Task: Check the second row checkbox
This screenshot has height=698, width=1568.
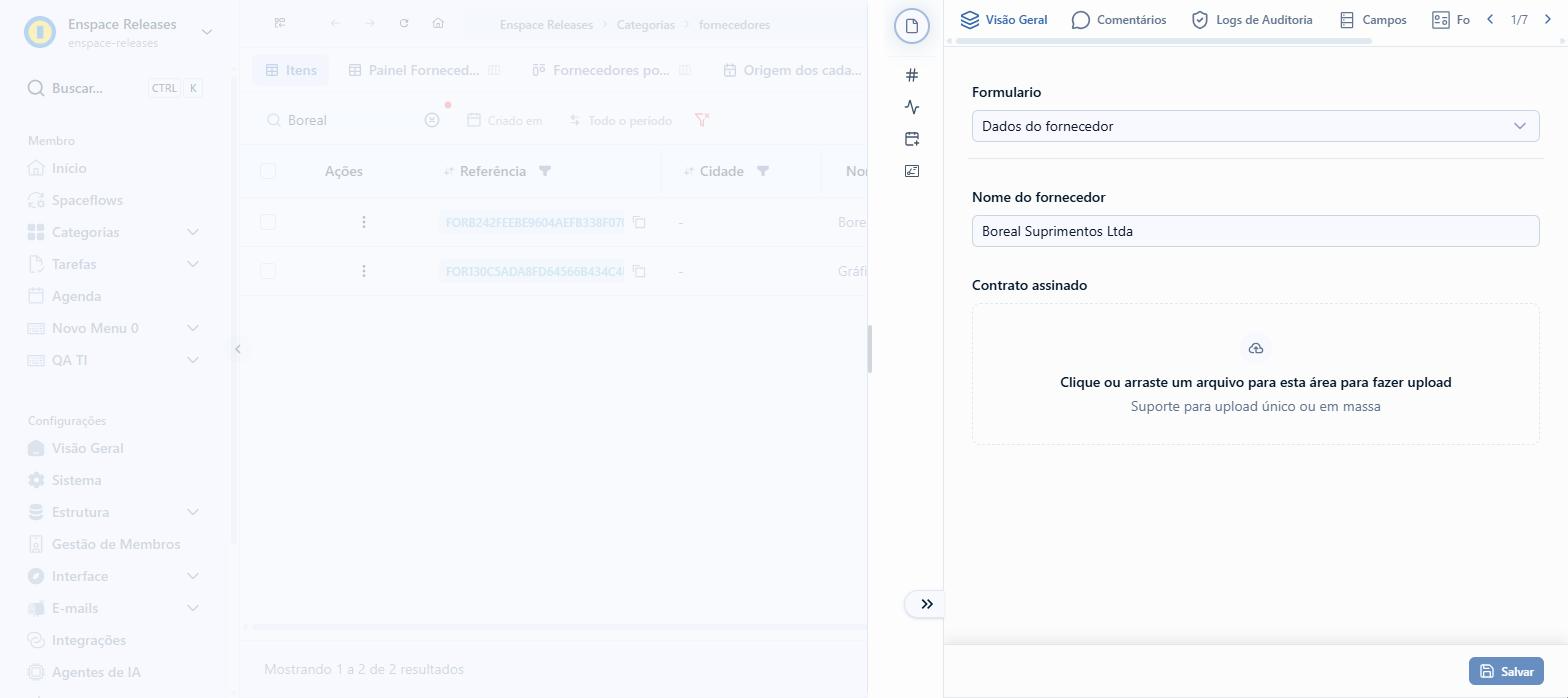Action: click(268, 271)
